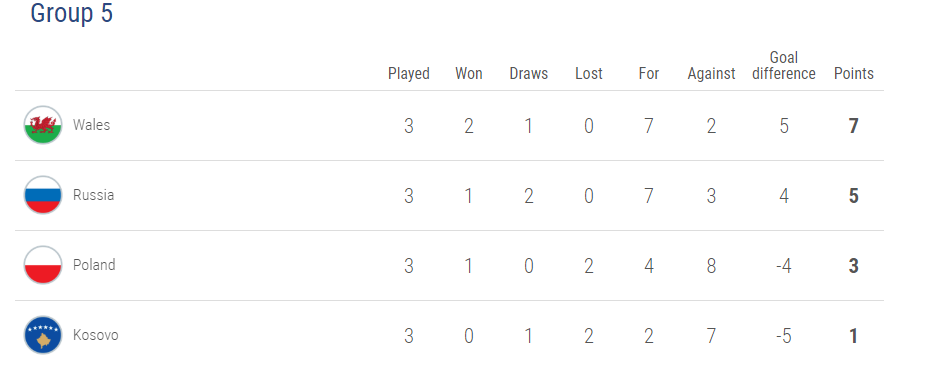Select Kosovo goal difference of -5
This screenshot has width=926, height=383.
click(x=784, y=336)
